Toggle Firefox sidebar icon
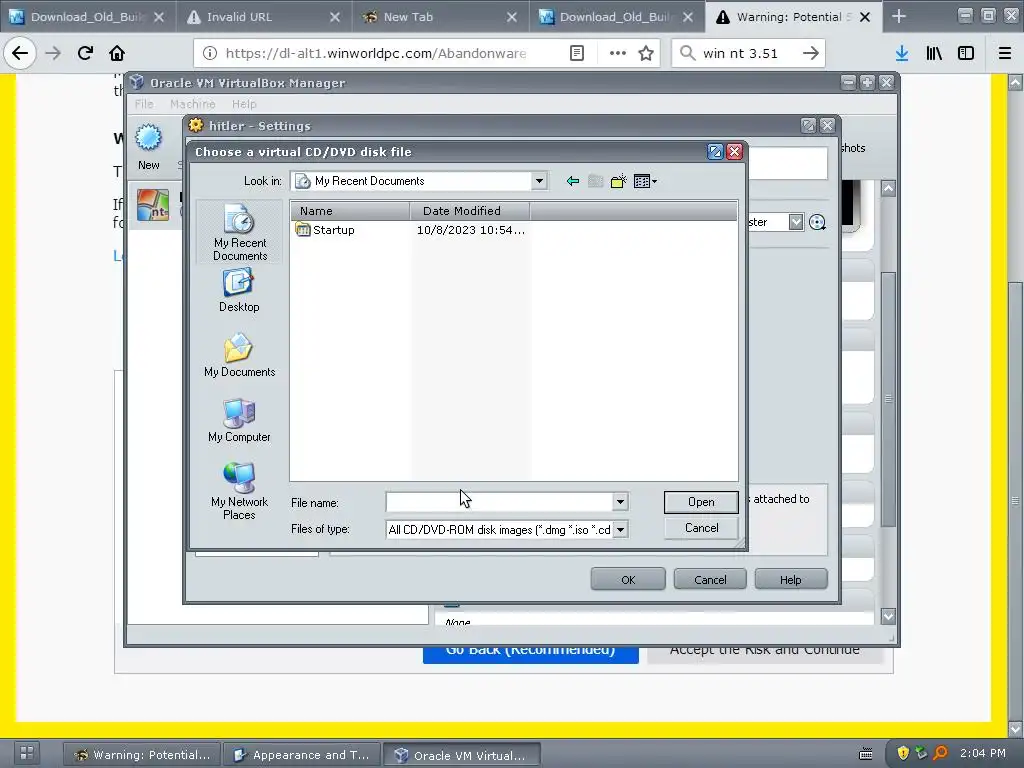 click(x=966, y=53)
